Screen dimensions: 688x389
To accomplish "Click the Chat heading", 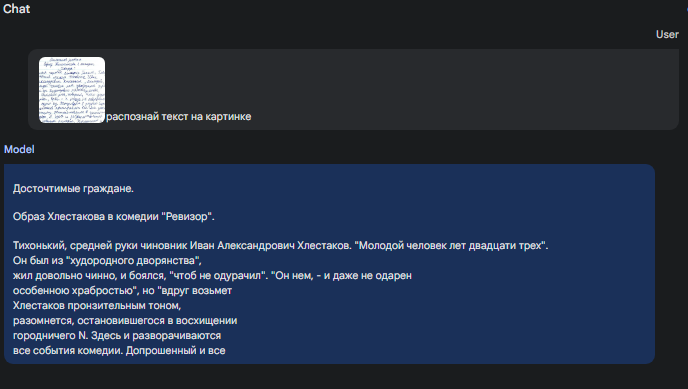I will 17,9.
